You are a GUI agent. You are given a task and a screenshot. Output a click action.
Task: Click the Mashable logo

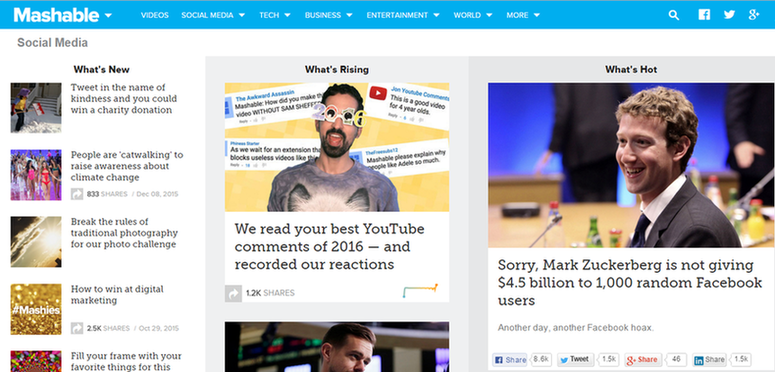[56, 15]
